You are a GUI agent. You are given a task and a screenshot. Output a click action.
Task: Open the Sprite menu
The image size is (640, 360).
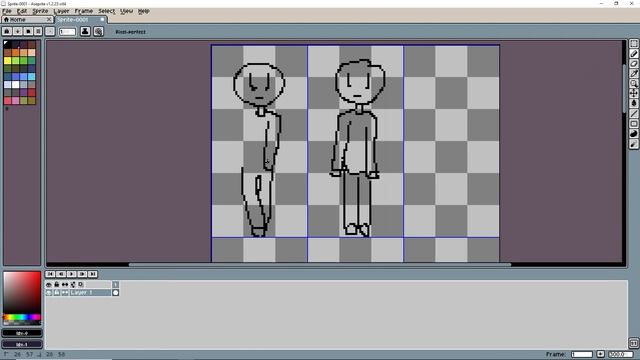click(x=40, y=11)
